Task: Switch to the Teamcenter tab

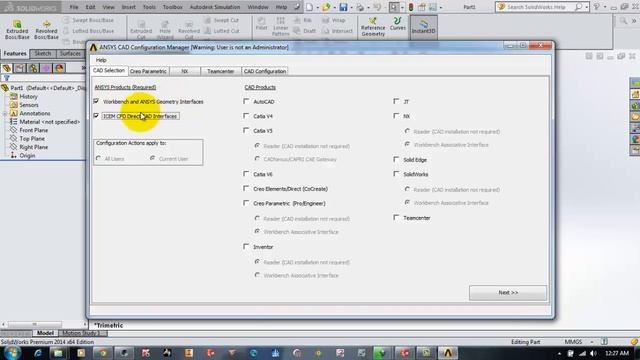Action: point(220,71)
